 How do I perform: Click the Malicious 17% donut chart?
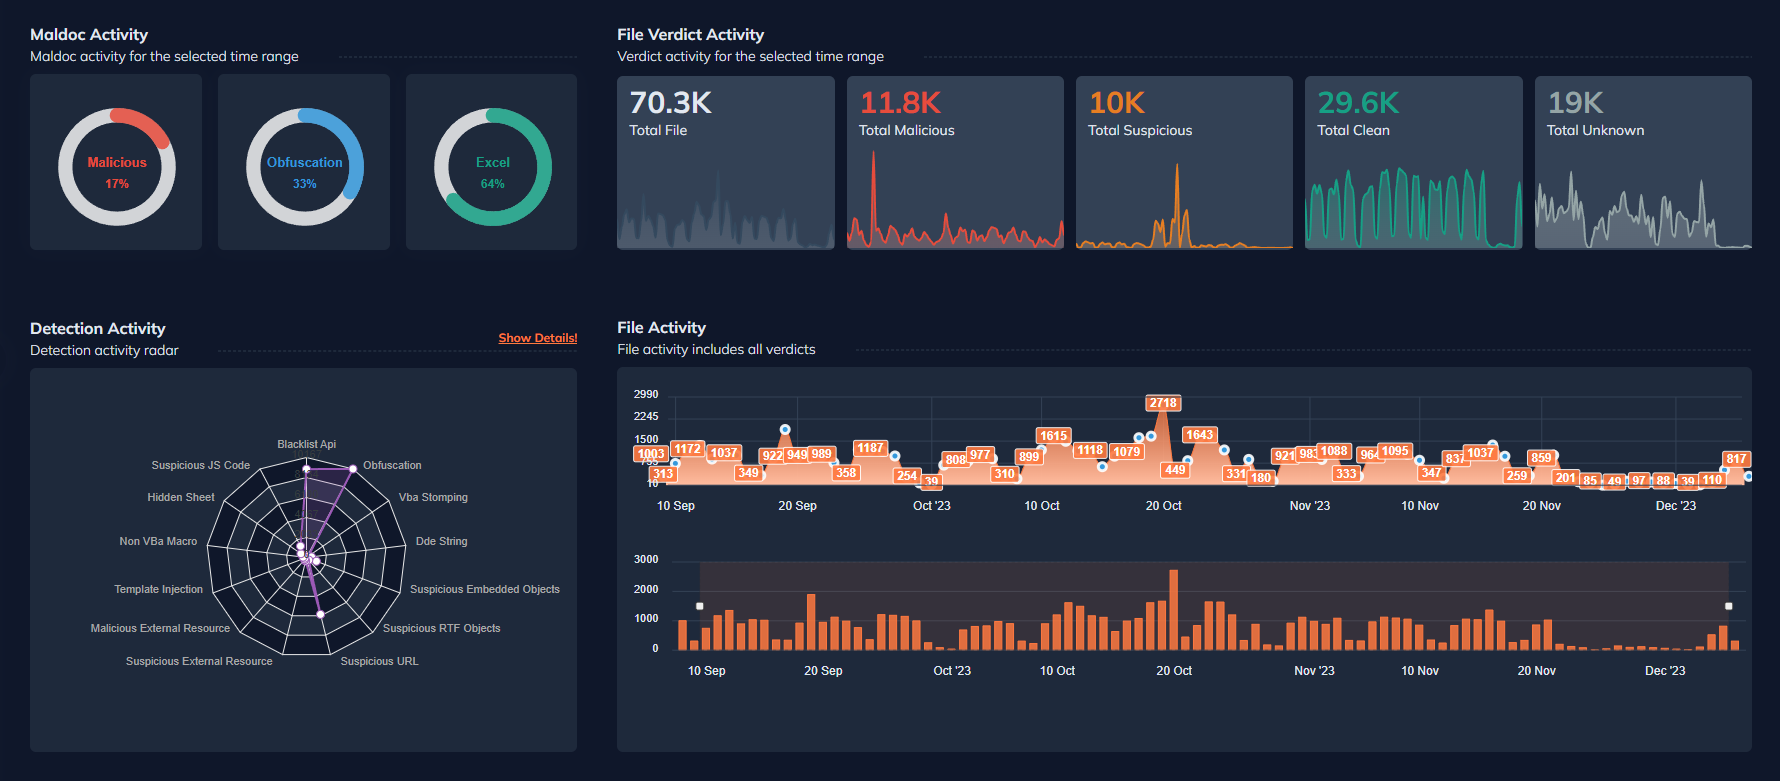(117, 167)
